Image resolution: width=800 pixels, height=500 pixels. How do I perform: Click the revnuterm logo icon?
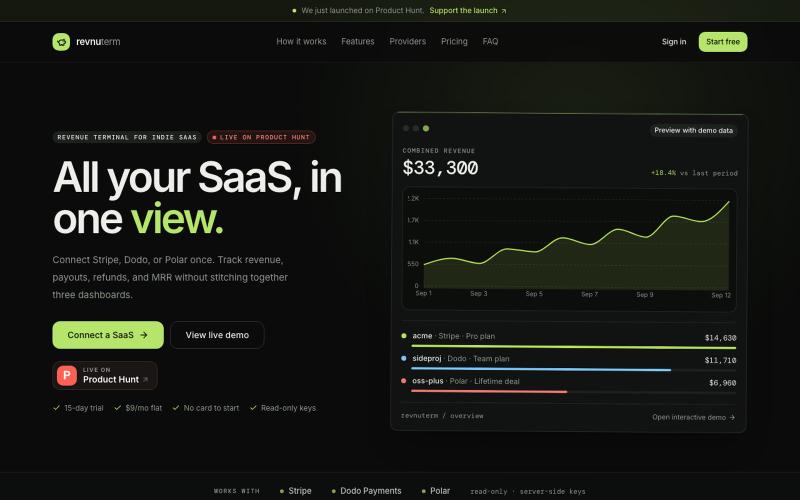click(61, 42)
